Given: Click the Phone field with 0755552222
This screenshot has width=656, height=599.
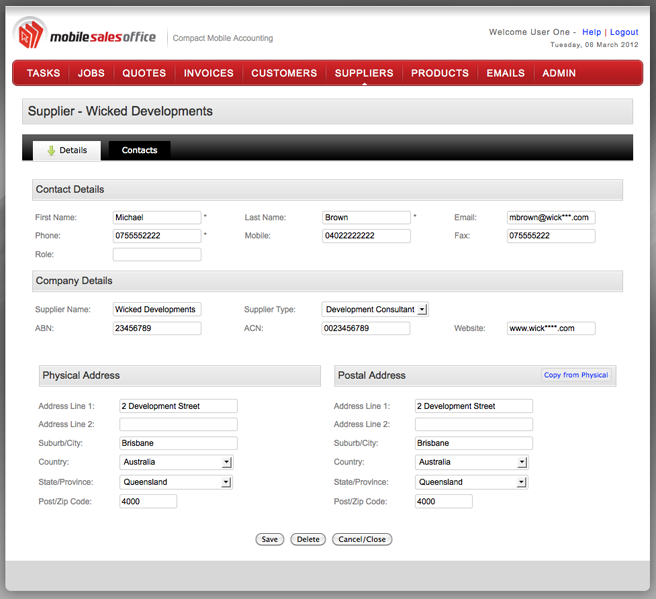Looking at the screenshot, I should [x=157, y=236].
